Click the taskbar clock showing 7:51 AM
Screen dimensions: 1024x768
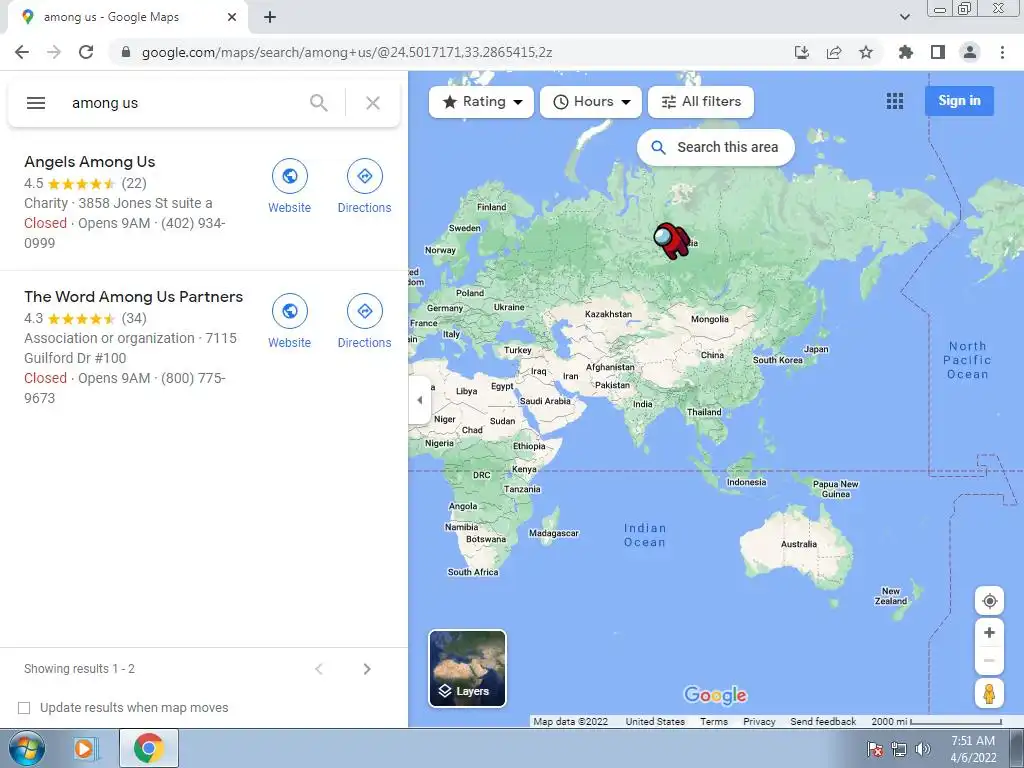[973, 749]
